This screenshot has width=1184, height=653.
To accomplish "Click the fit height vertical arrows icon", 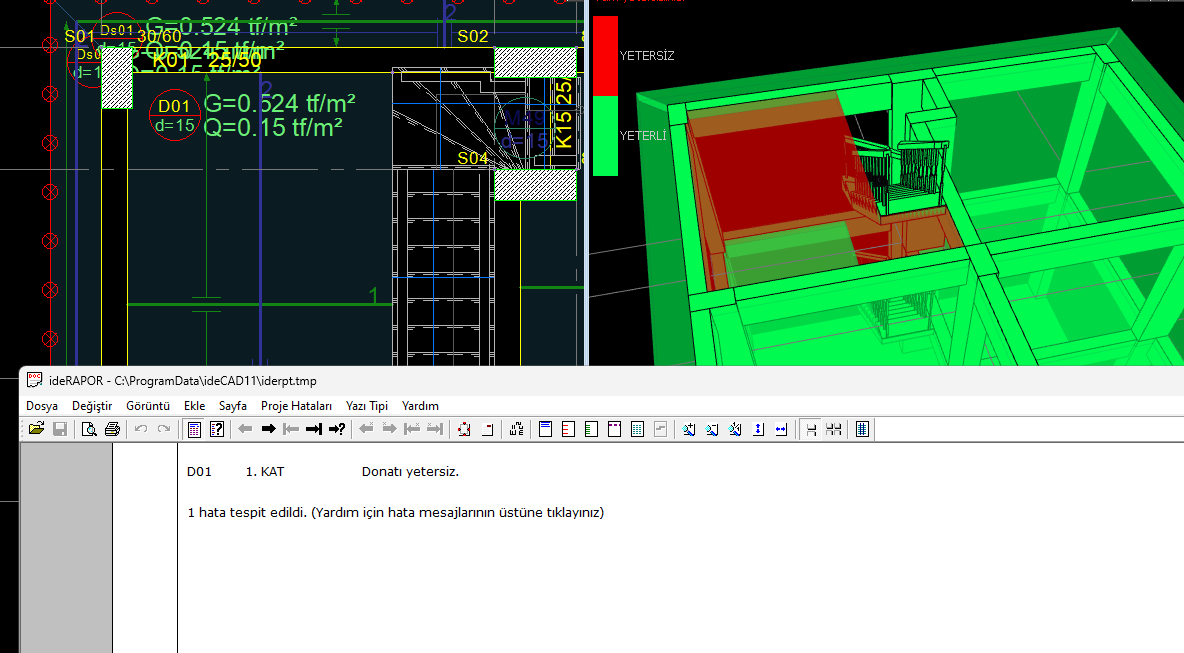I will click(x=758, y=429).
